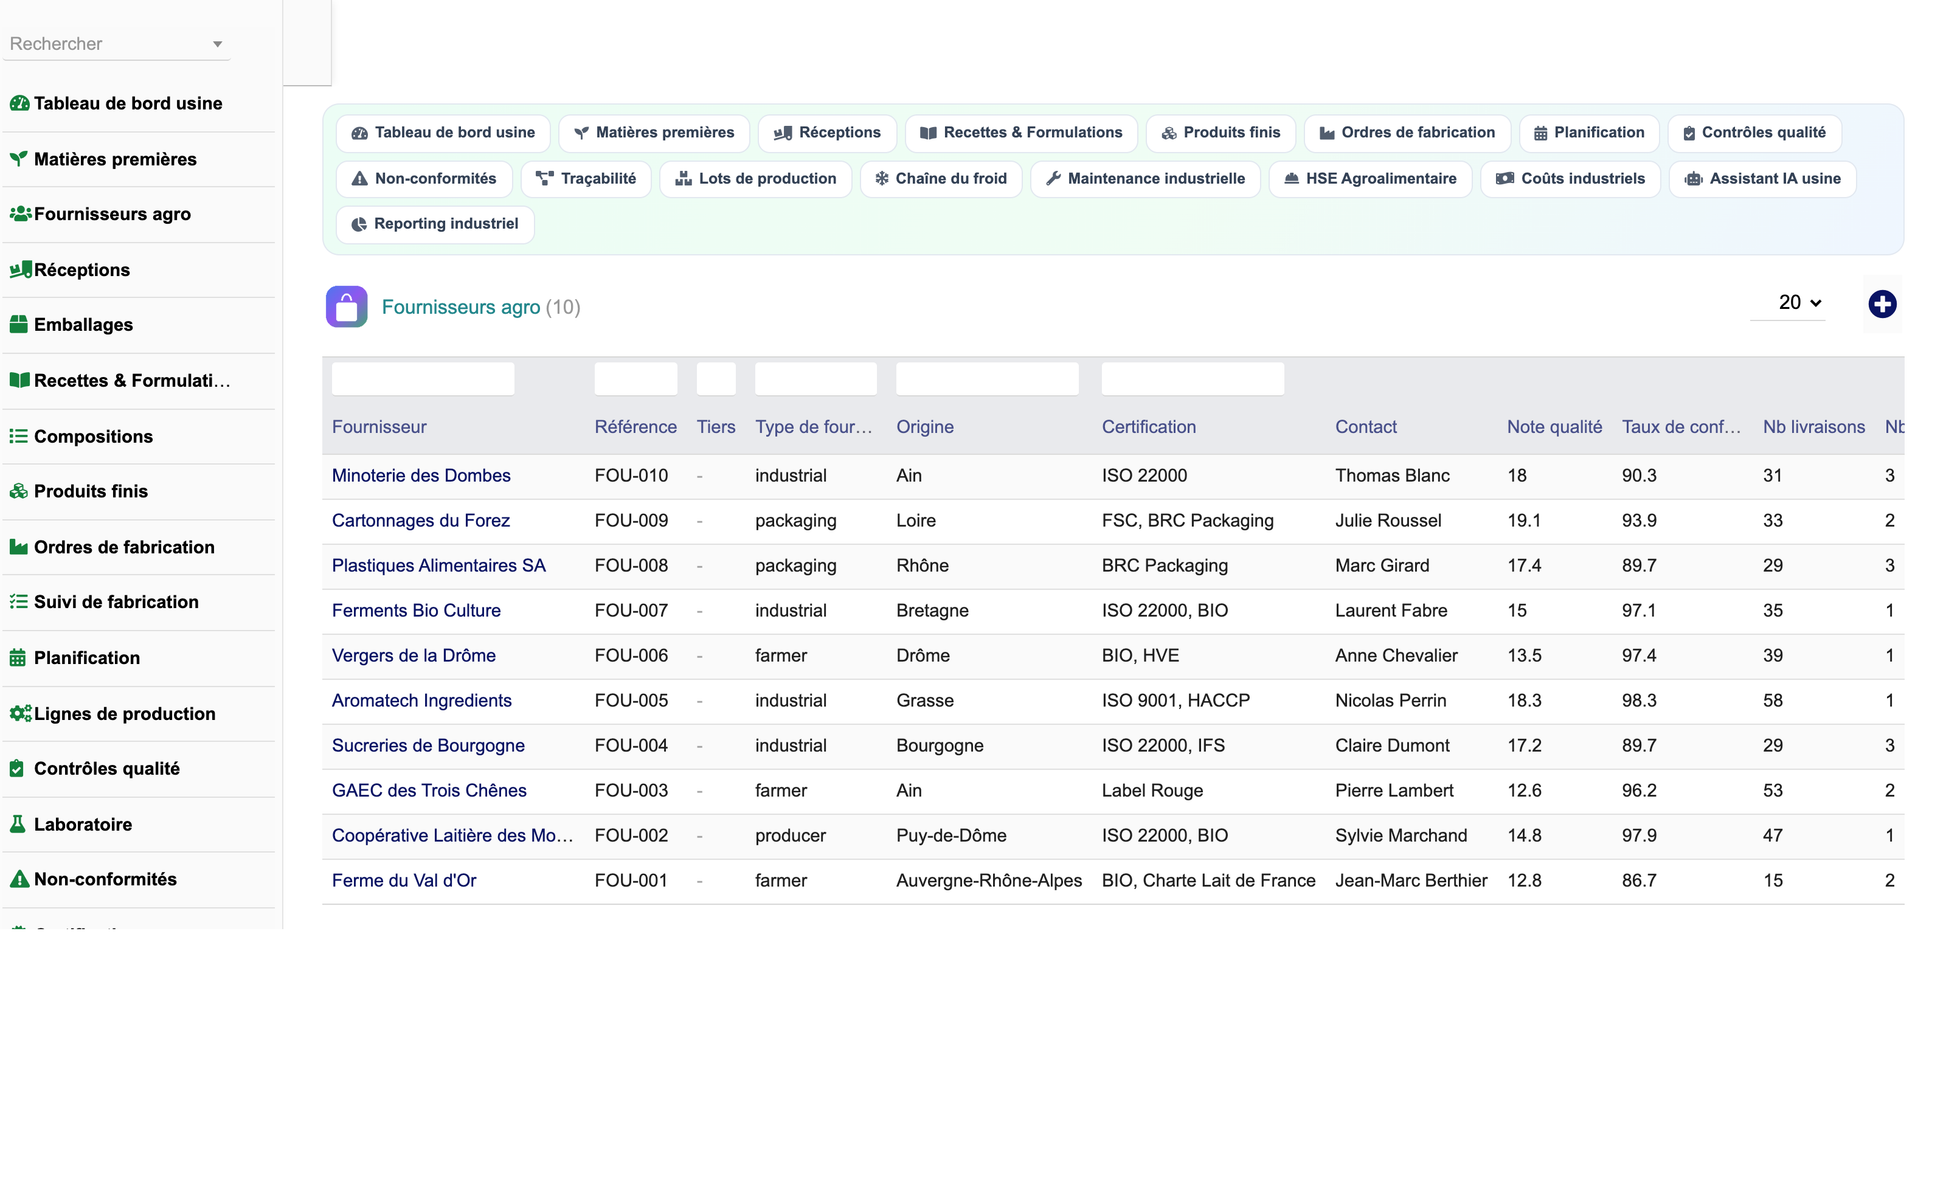The width and height of the screenshot is (1946, 1204).
Task: Sort by Contact column header
Action: [x=1365, y=427]
